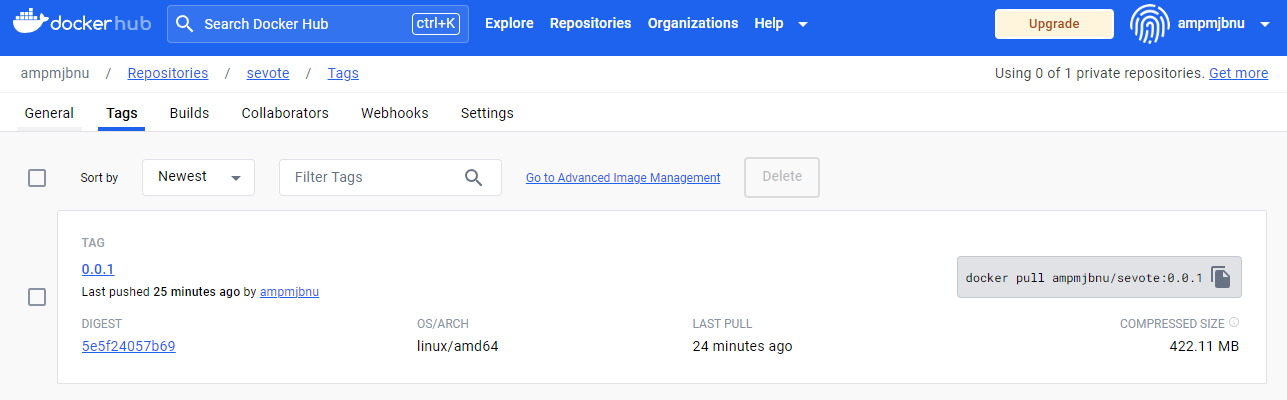
Task: Click the disabled Delete button
Action: pos(782,177)
